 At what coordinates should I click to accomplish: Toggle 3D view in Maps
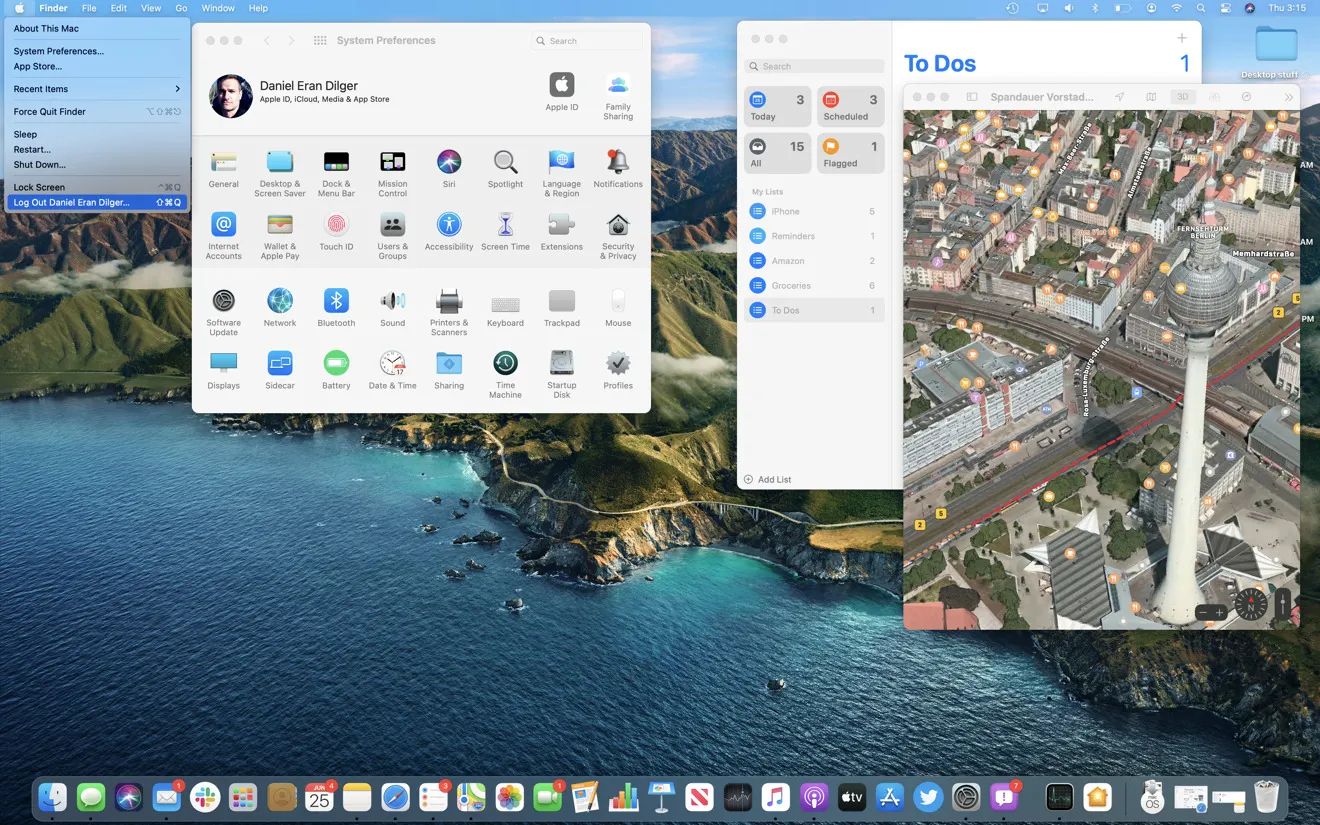1183,97
